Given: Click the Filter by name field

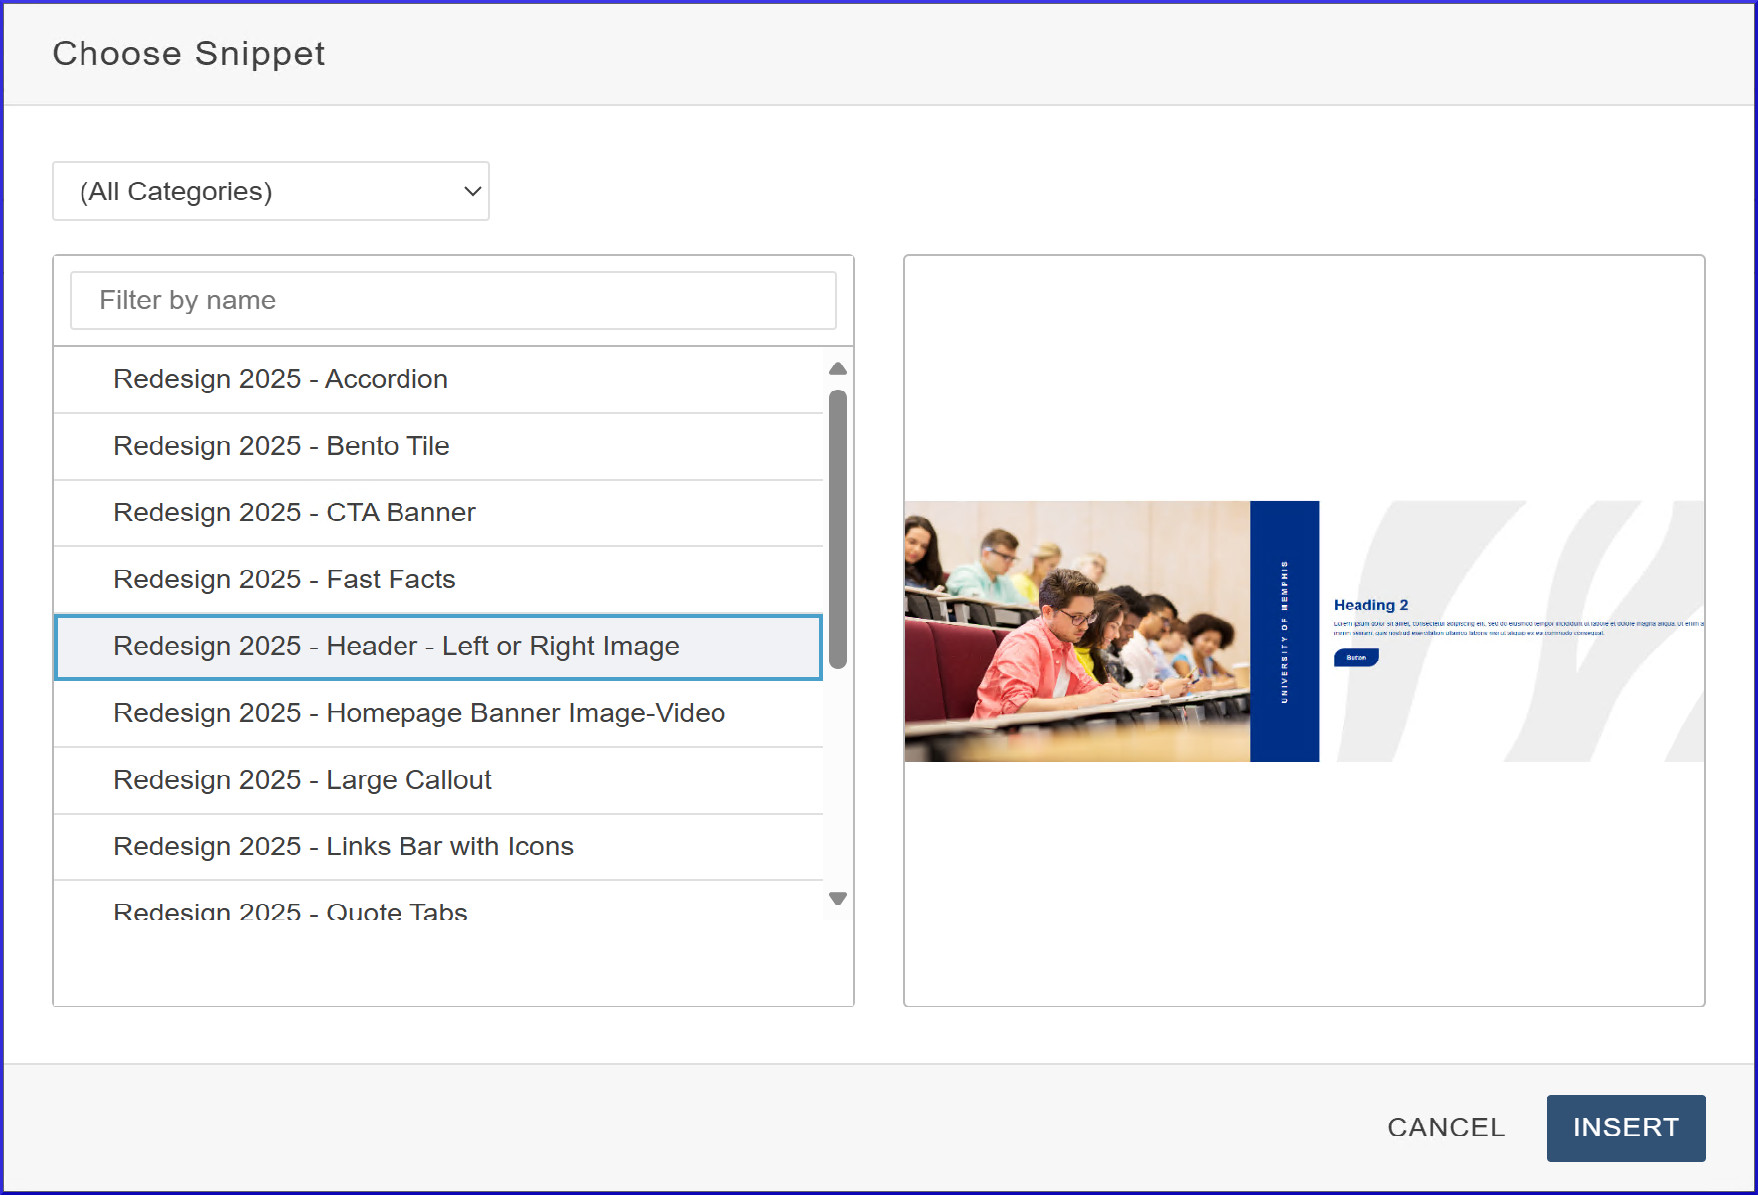Looking at the screenshot, I should click(453, 300).
